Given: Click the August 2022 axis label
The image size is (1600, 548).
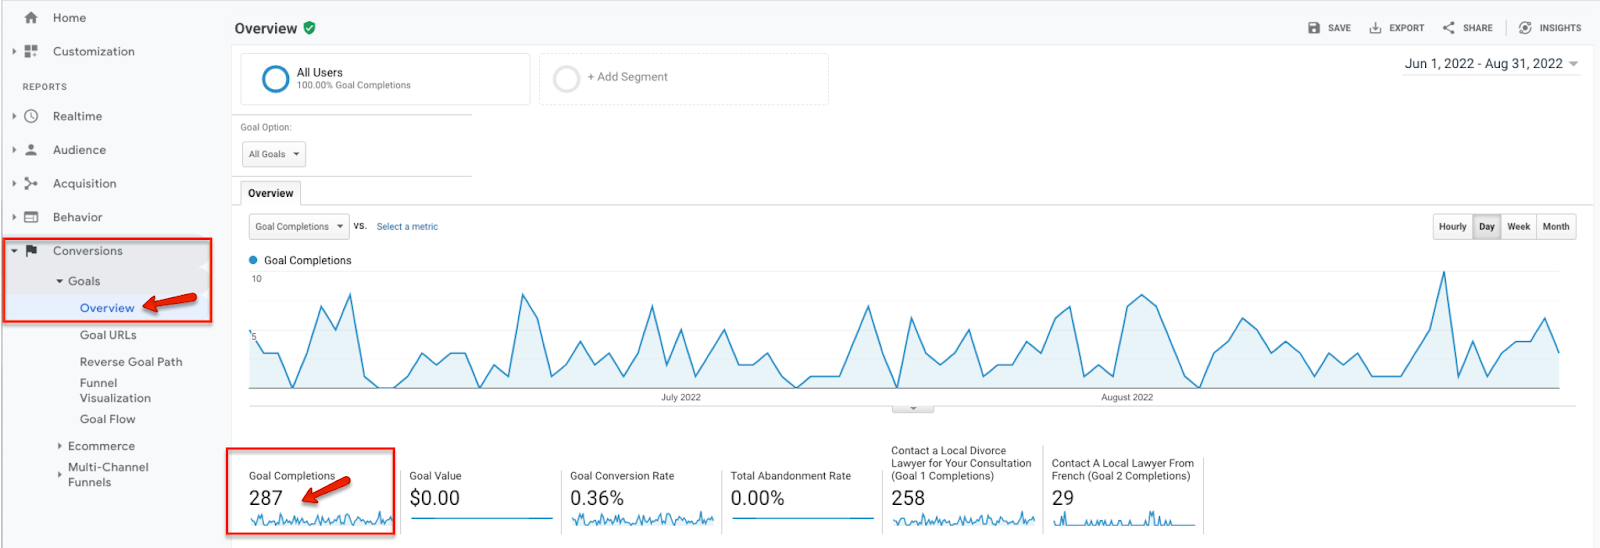Looking at the screenshot, I should (x=1127, y=397).
